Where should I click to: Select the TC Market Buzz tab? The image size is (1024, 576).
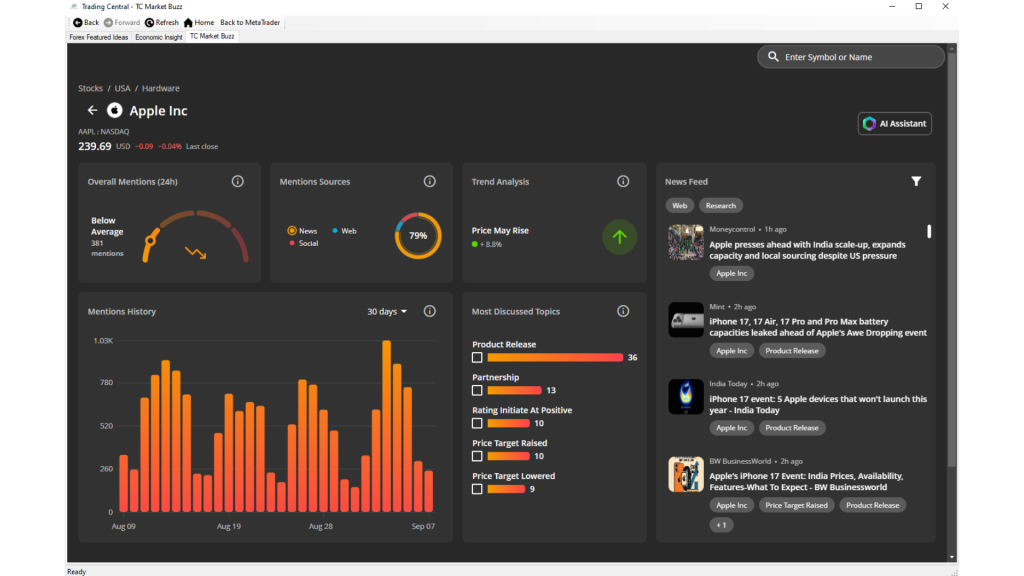pos(212,37)
